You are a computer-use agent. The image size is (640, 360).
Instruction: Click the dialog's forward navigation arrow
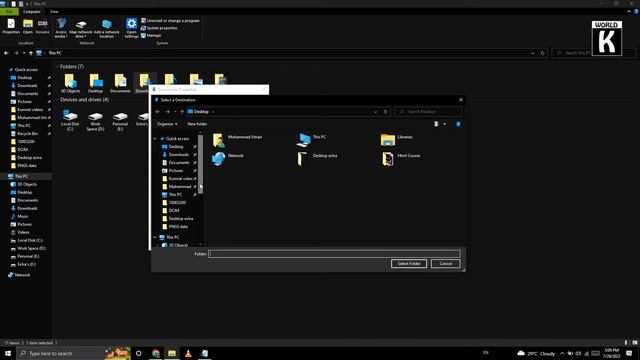coord(167,112)
